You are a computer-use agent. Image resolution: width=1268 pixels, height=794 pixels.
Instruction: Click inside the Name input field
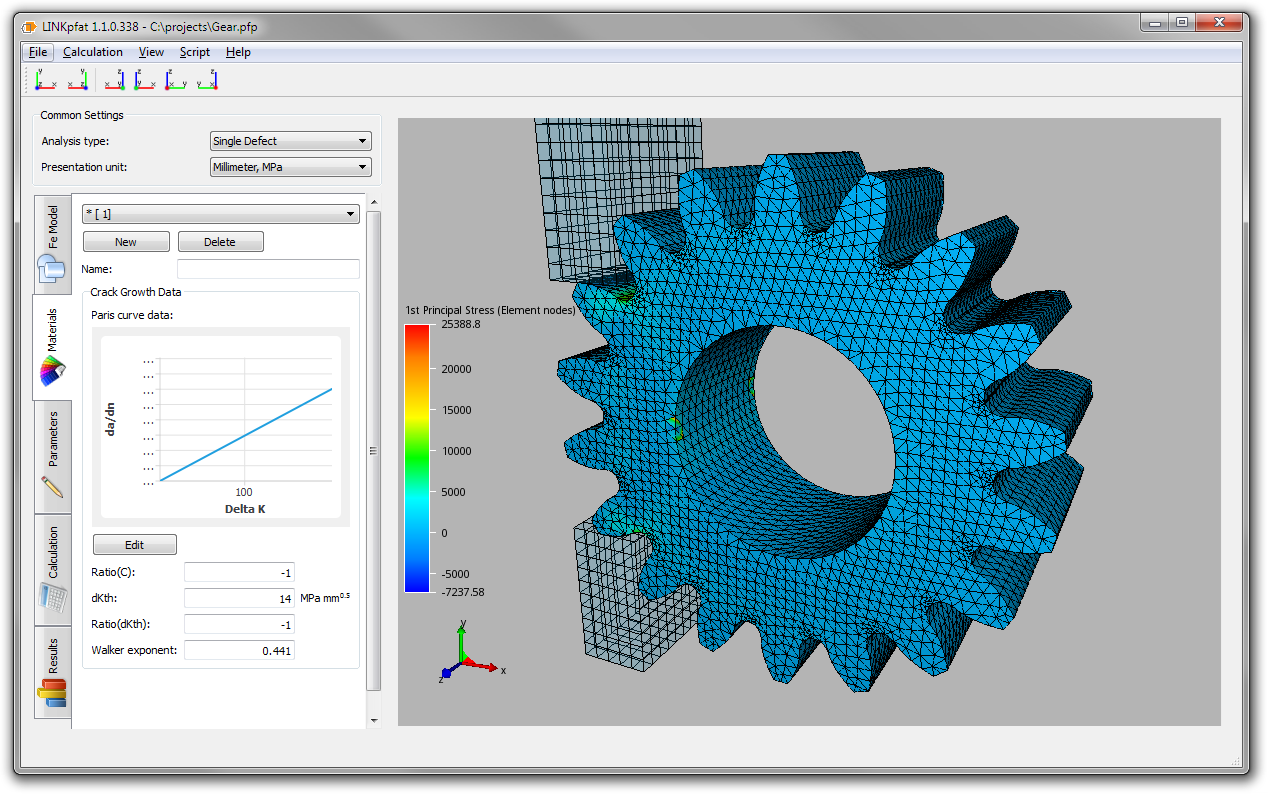click(268, 268)
